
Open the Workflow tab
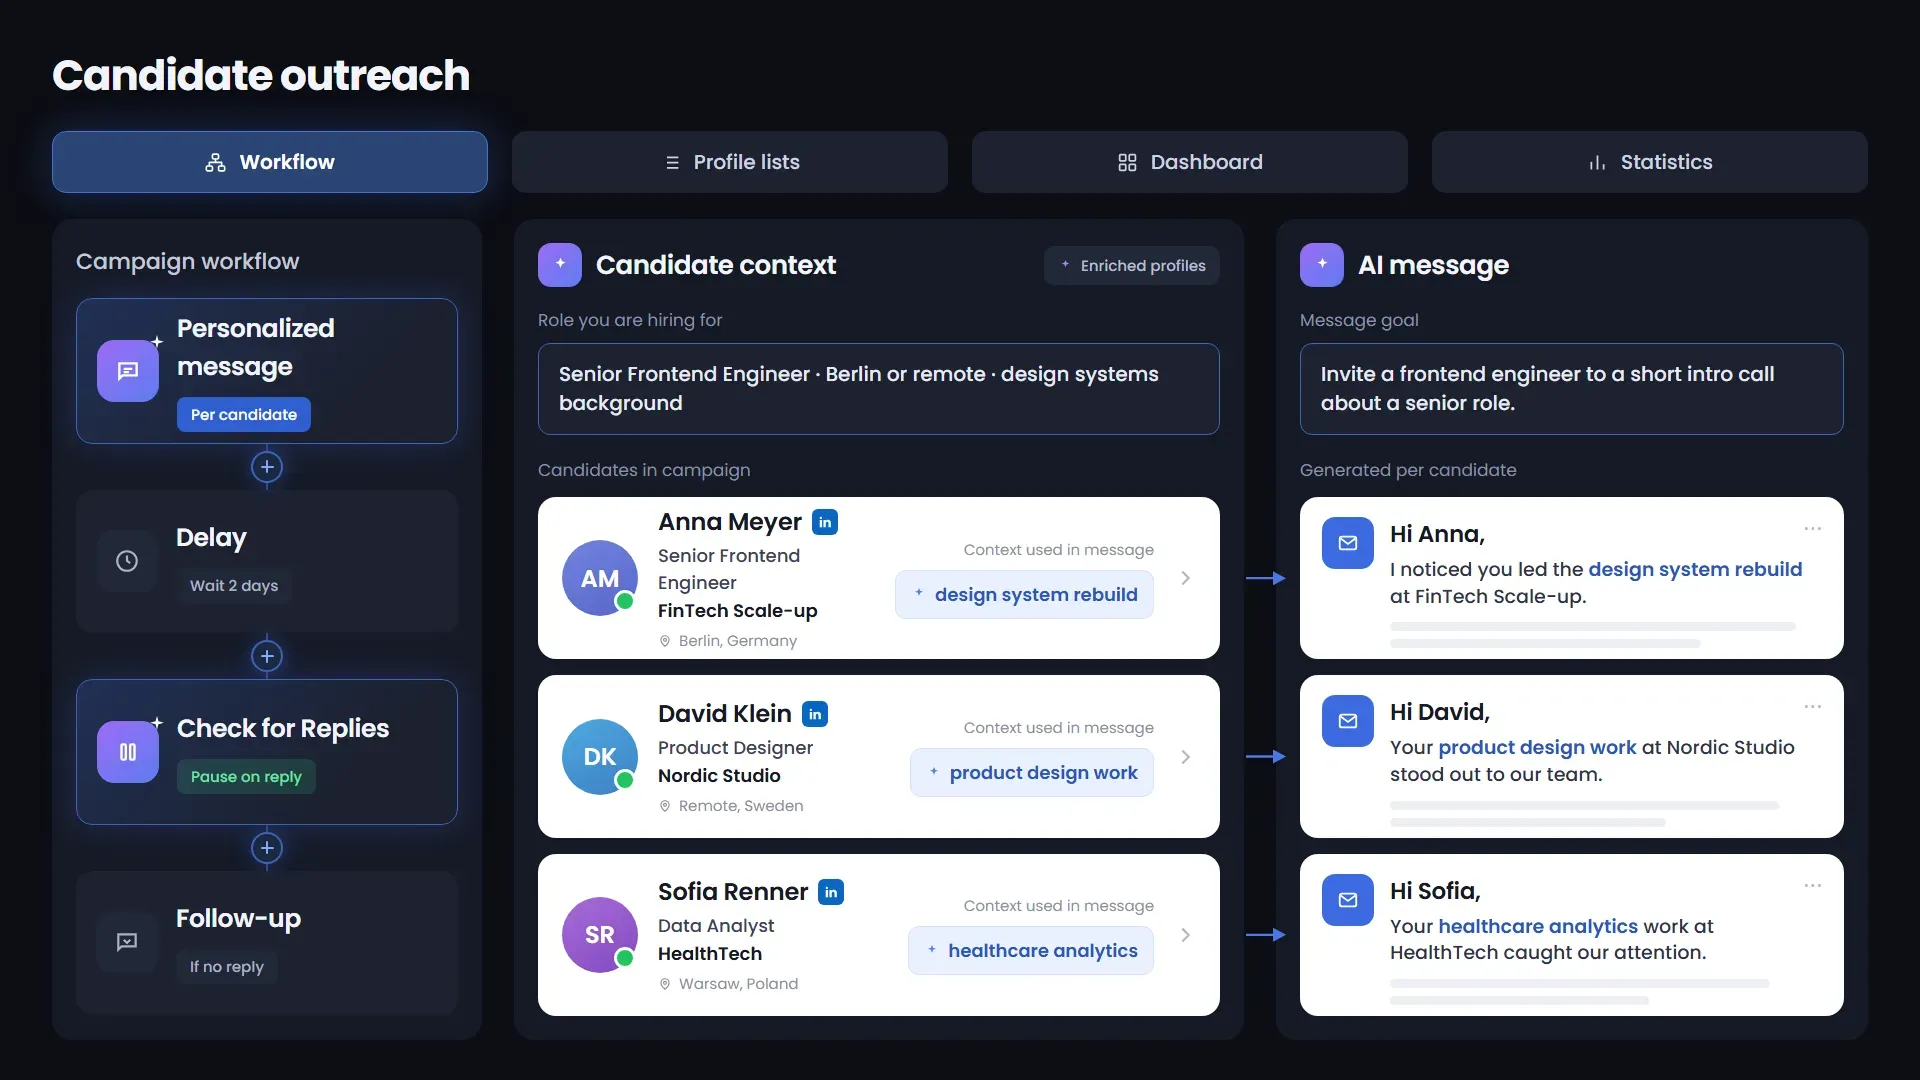tap(270, 162)
